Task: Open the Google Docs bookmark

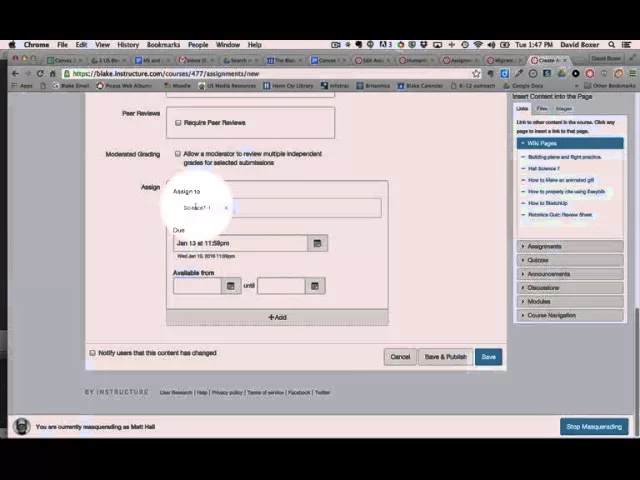Action: (523, 86)
